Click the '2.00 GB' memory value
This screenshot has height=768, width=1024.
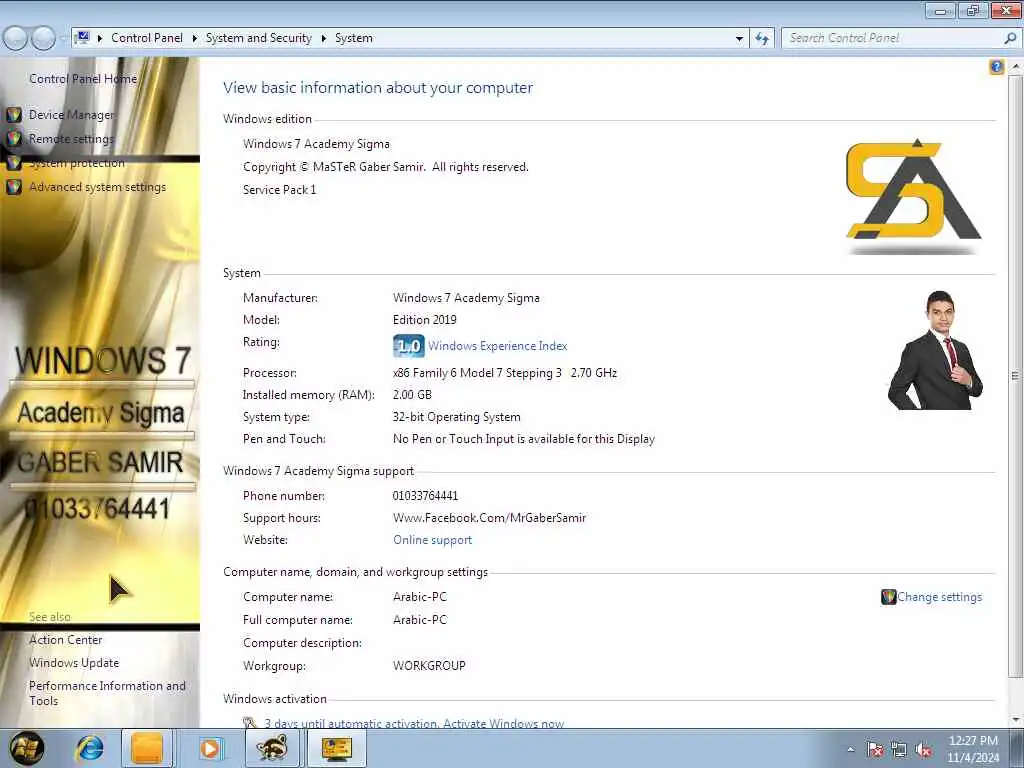[412, 395]
